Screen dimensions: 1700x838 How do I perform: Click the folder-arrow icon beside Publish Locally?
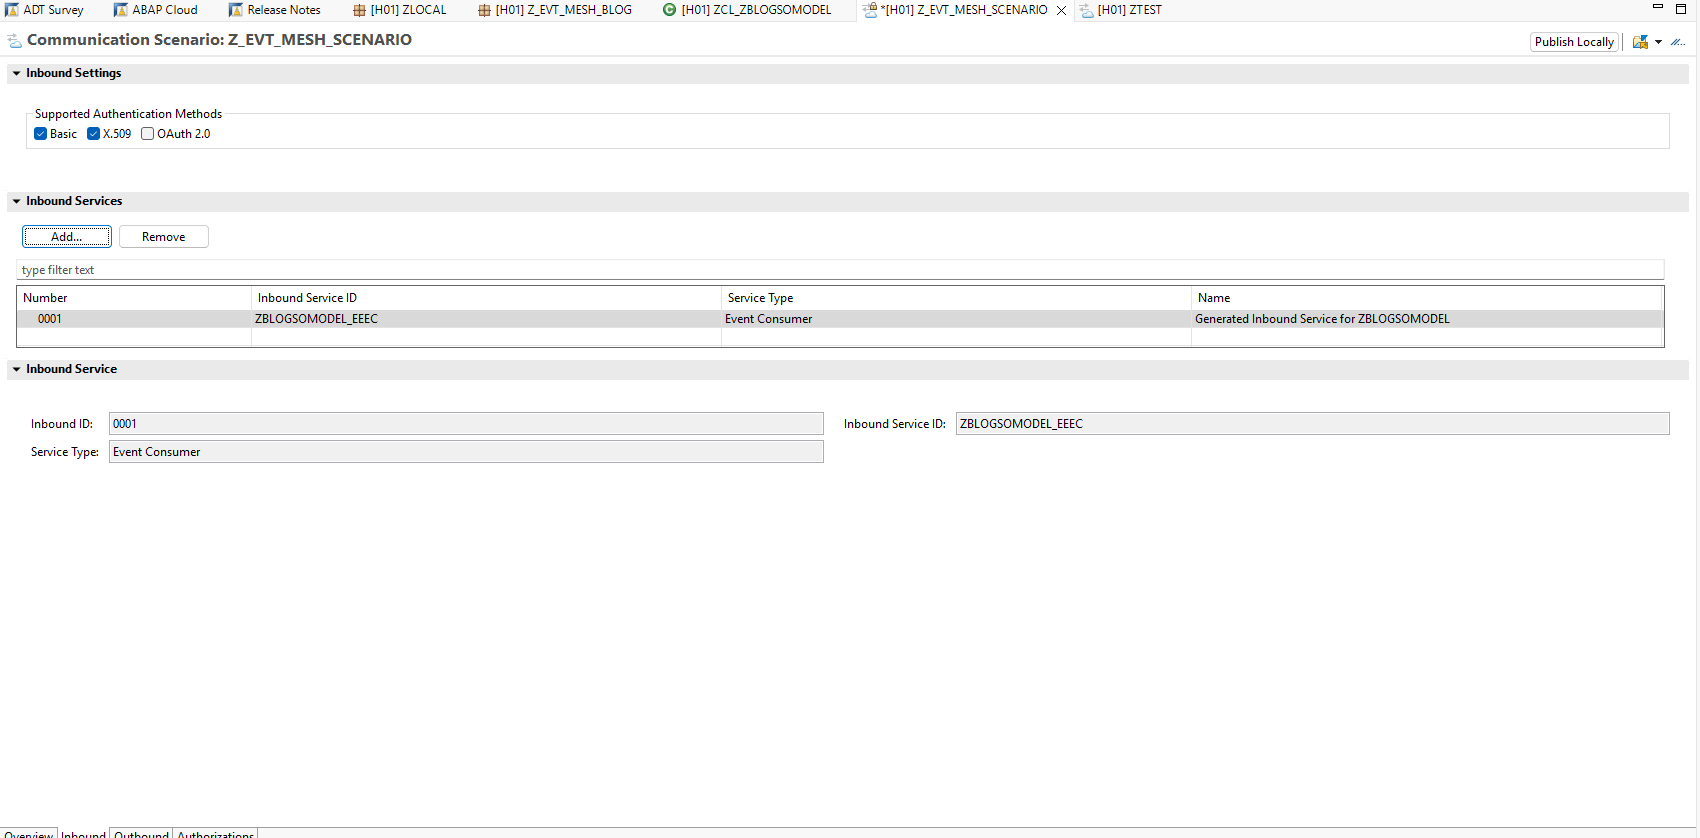[1640, 42]
